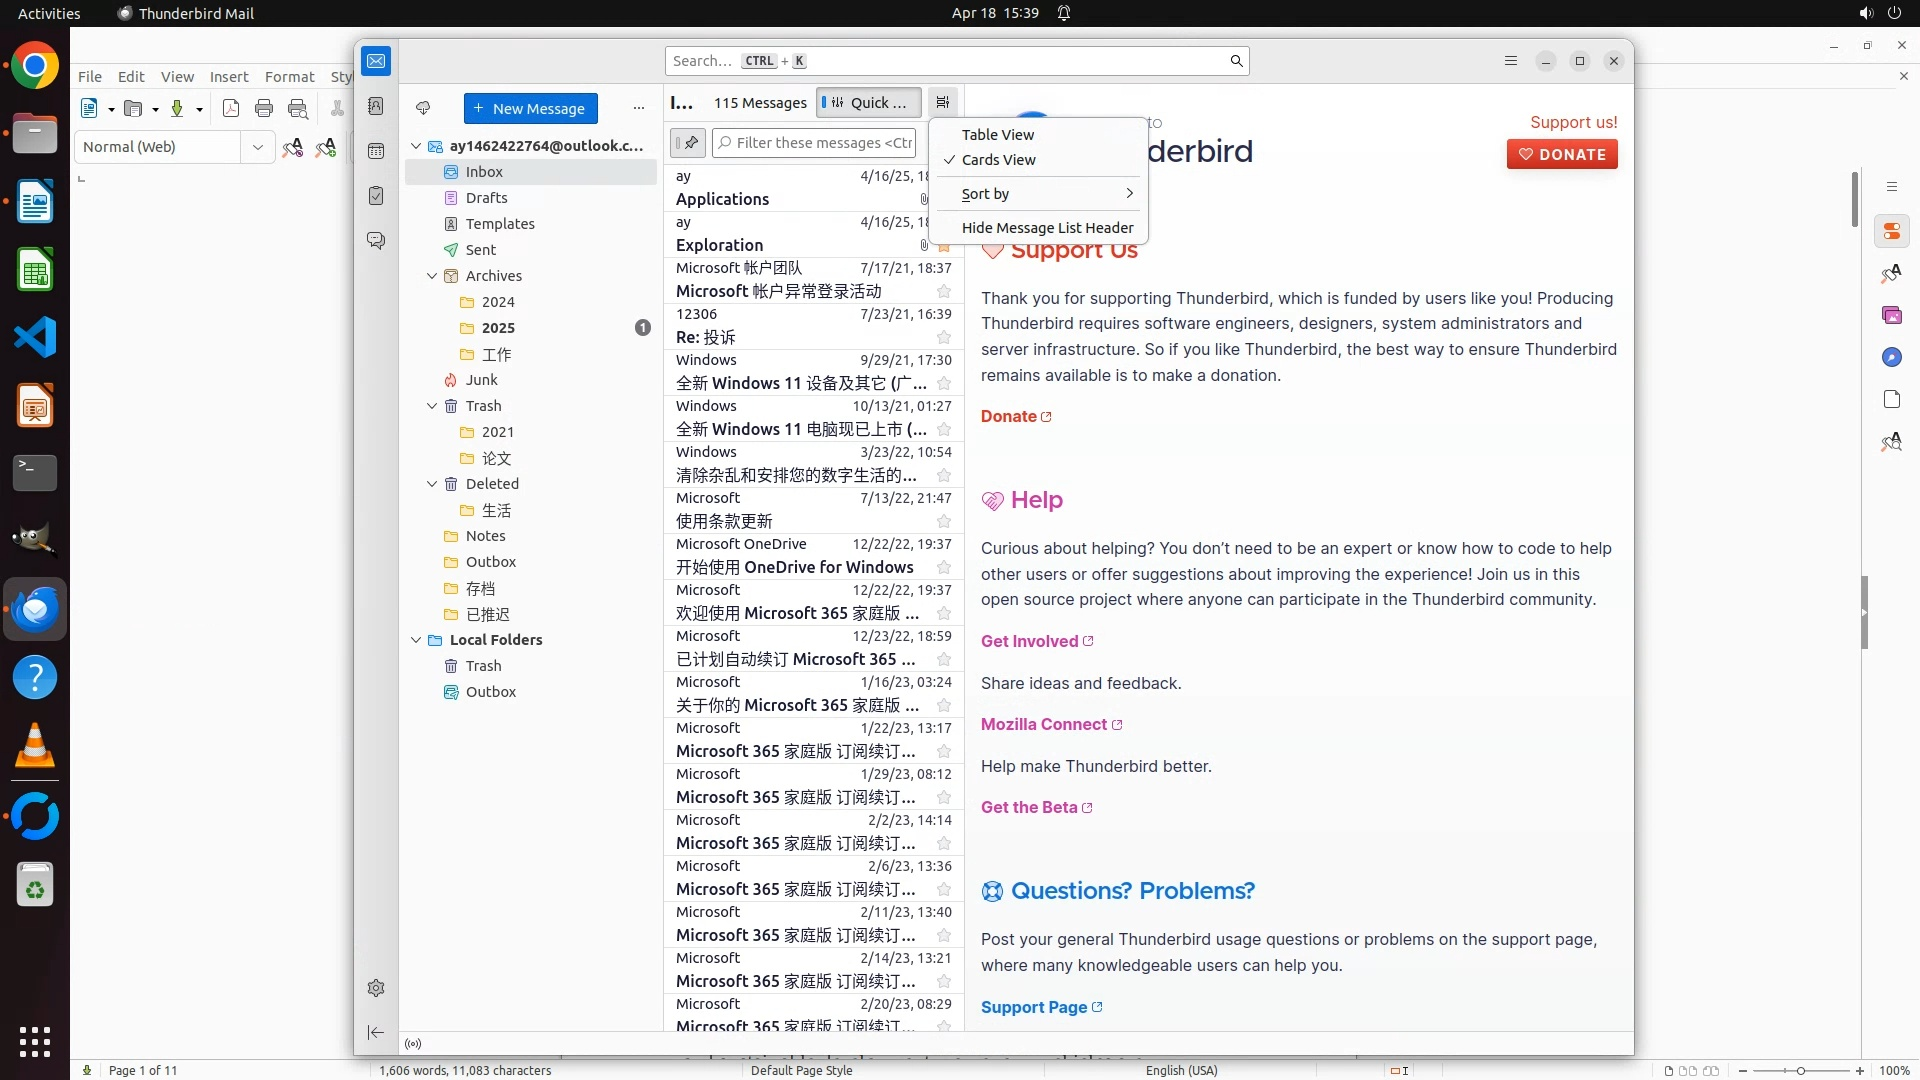Viewport: 1920px width, 1080px height.
Task: Click the message list display options icon
Action: [942, 102]
